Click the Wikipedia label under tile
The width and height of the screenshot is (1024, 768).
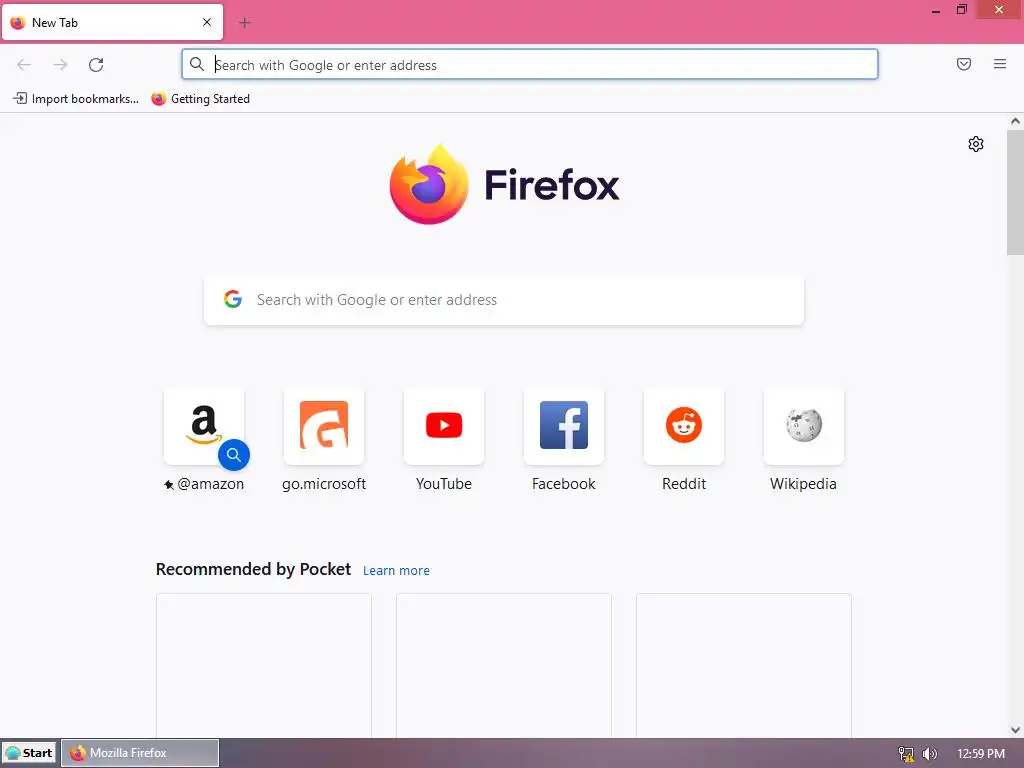[803, 484]
